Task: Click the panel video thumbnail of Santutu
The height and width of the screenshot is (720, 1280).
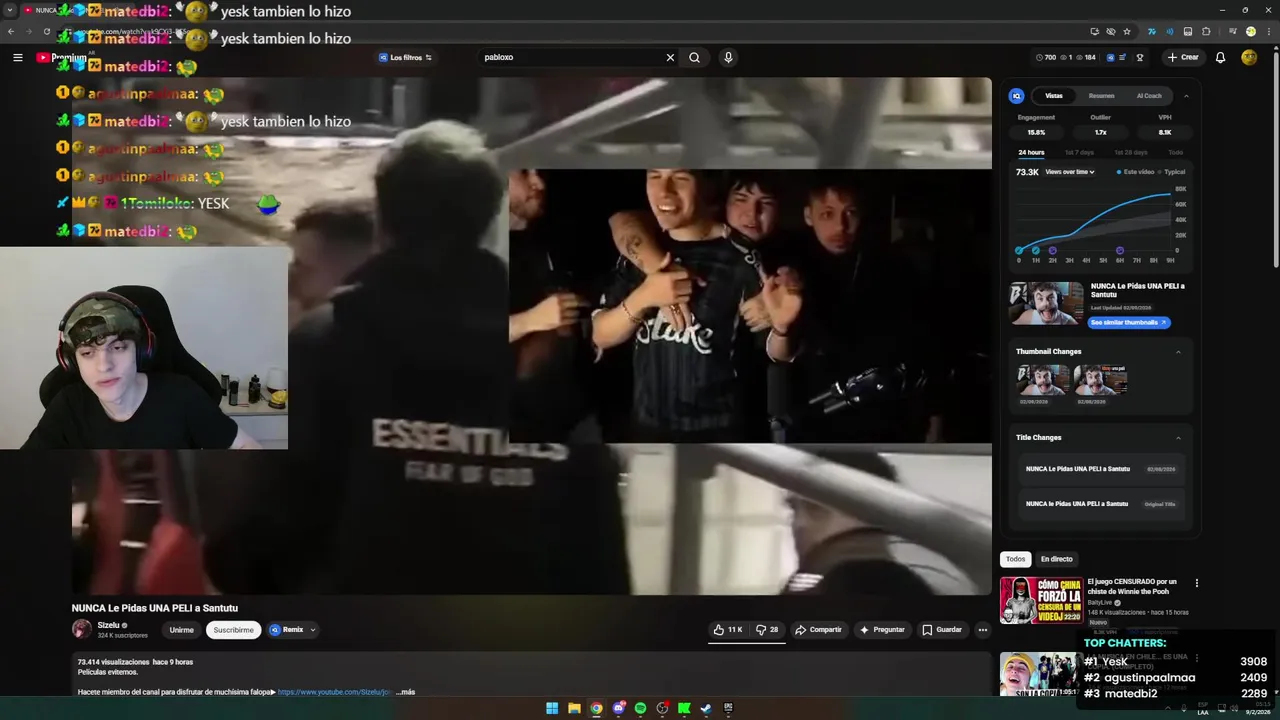Action: click(x=1045, y=303)
